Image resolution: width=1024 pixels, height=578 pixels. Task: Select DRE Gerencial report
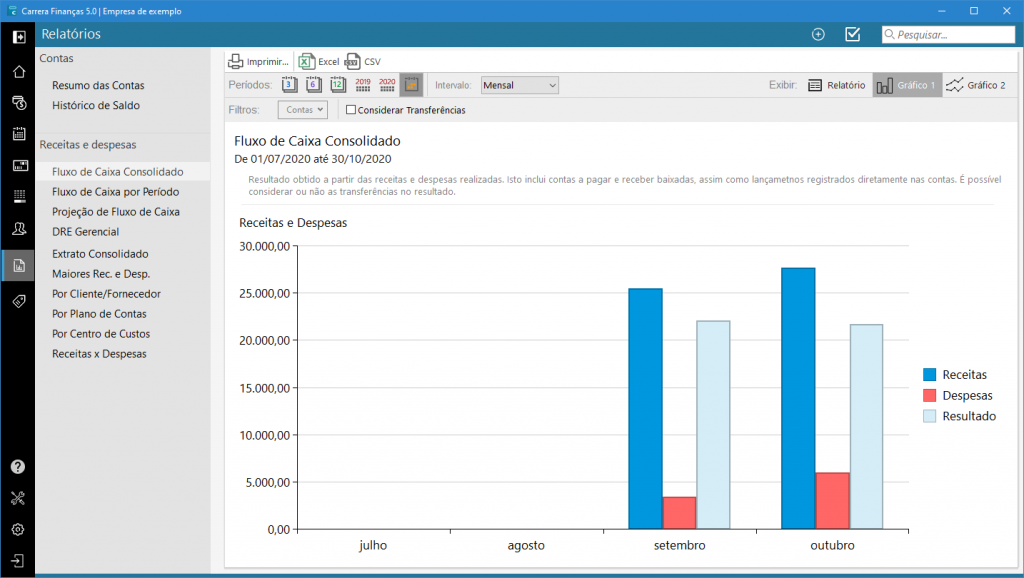(x=86, y=232)
